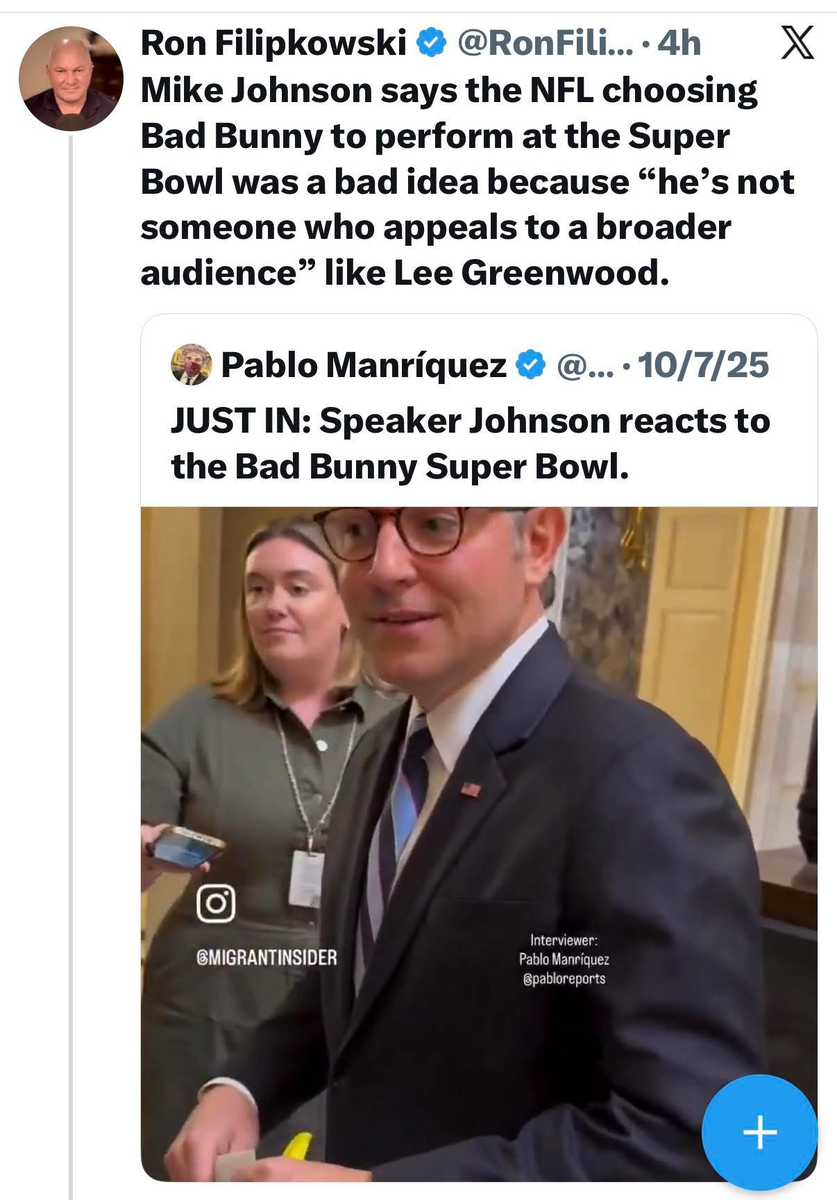837x1200 pixels.
Task: Click the @pabloreports credit in the video
Action: [x=565, y=979]
